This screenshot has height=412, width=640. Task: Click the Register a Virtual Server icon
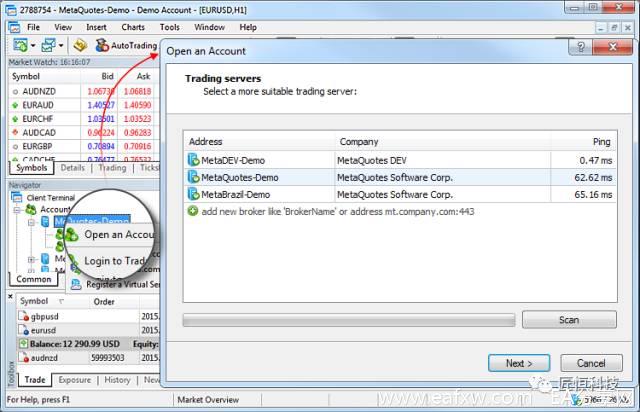(x=76, y=284)
